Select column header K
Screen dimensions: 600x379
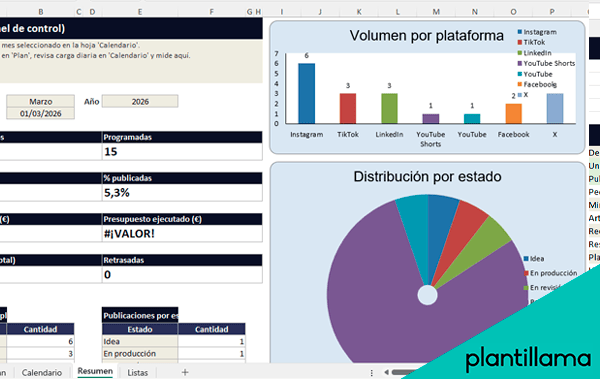click(x=359, y=12)
